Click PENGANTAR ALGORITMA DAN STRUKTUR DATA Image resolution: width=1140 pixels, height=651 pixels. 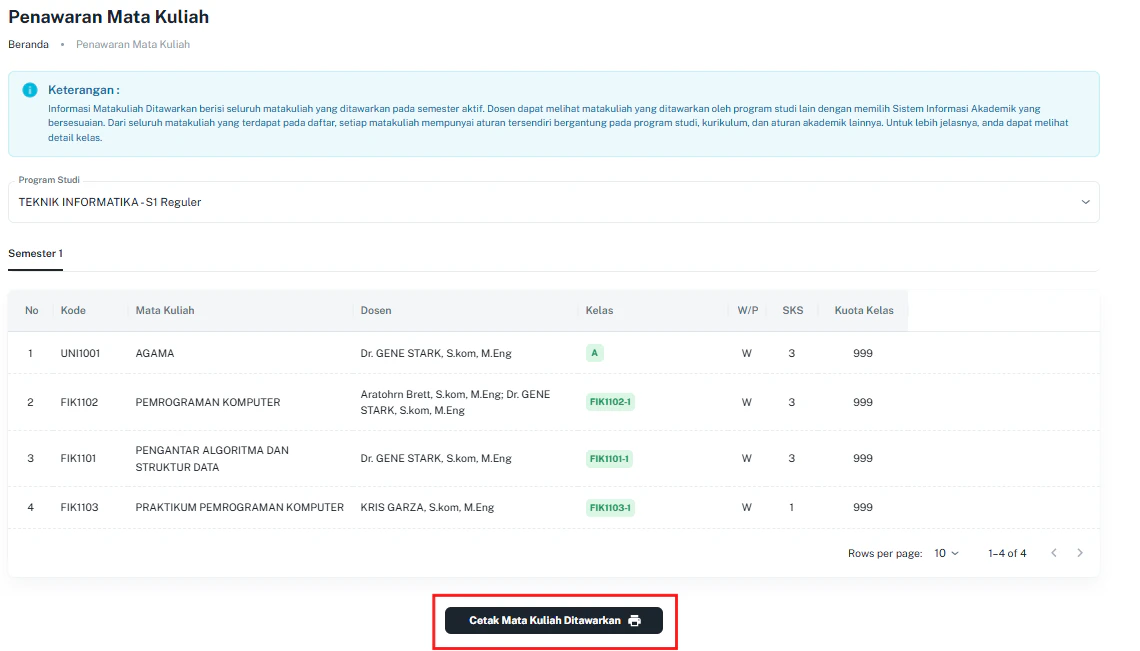click(x=212, y=459)
